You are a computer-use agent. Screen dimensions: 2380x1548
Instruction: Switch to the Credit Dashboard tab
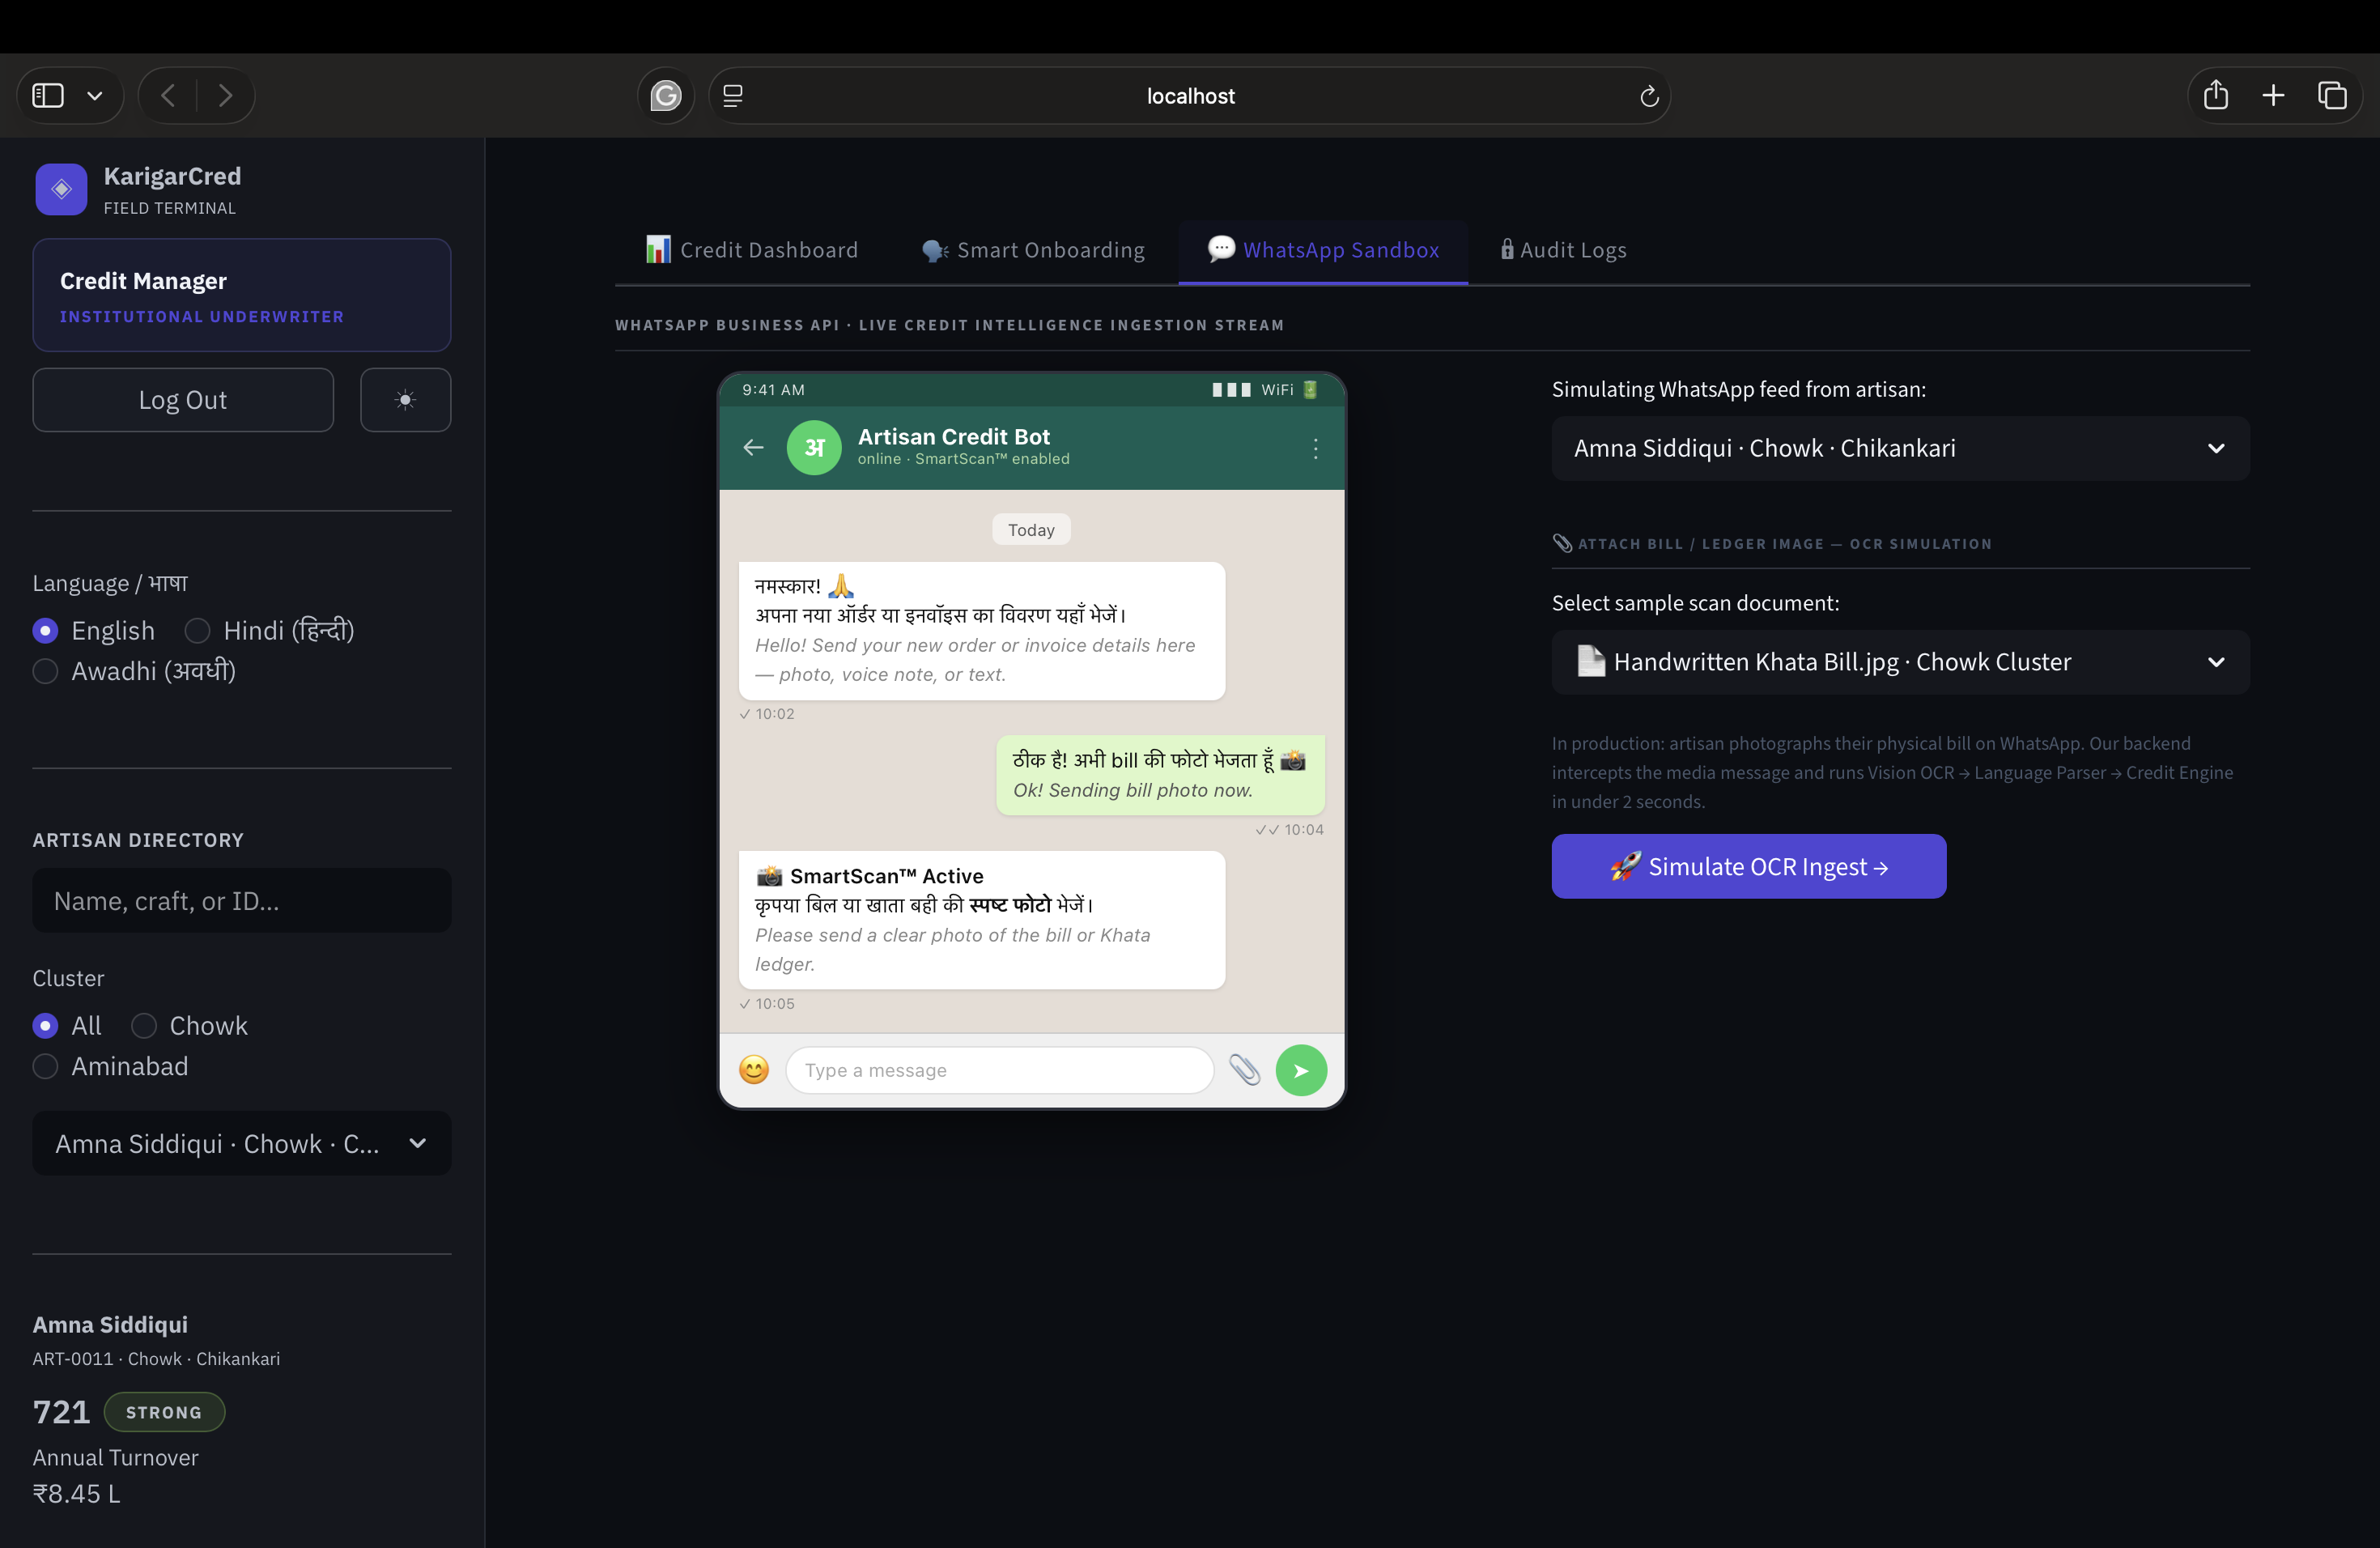(x=752, y=250)
